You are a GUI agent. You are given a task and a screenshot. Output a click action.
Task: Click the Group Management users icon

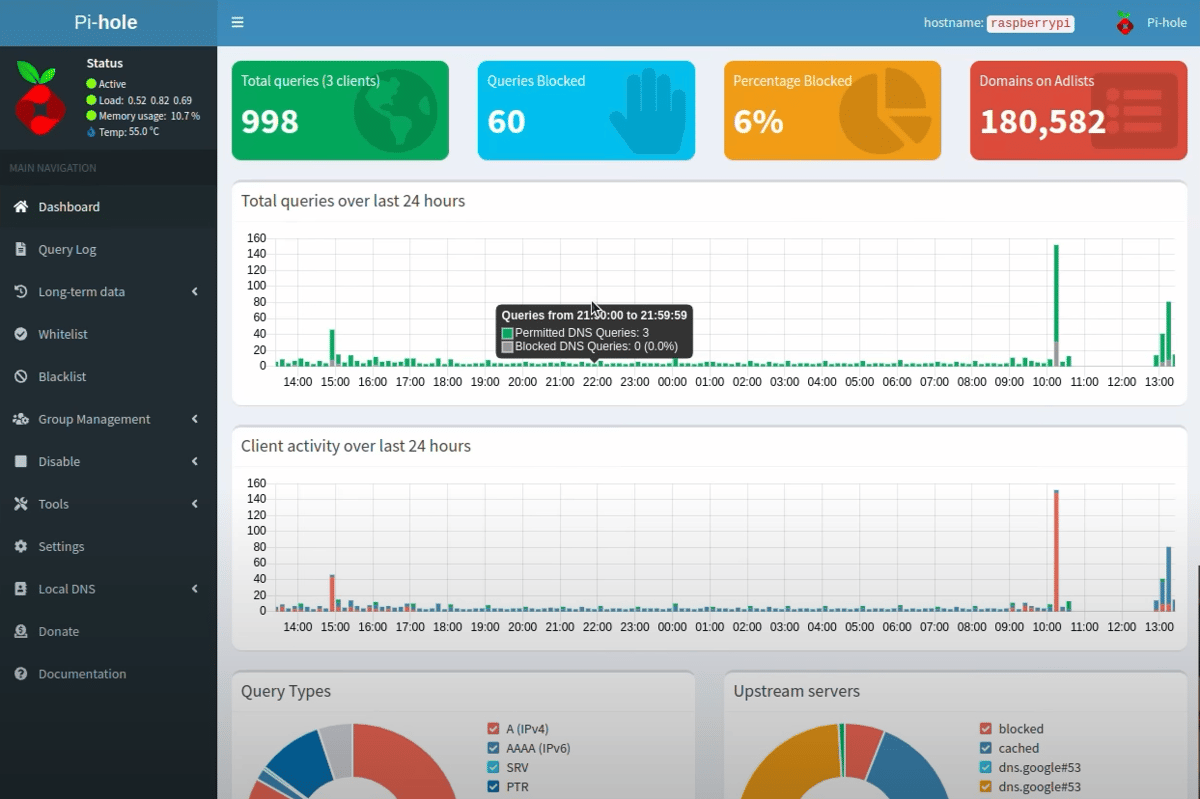click(20, 419)
